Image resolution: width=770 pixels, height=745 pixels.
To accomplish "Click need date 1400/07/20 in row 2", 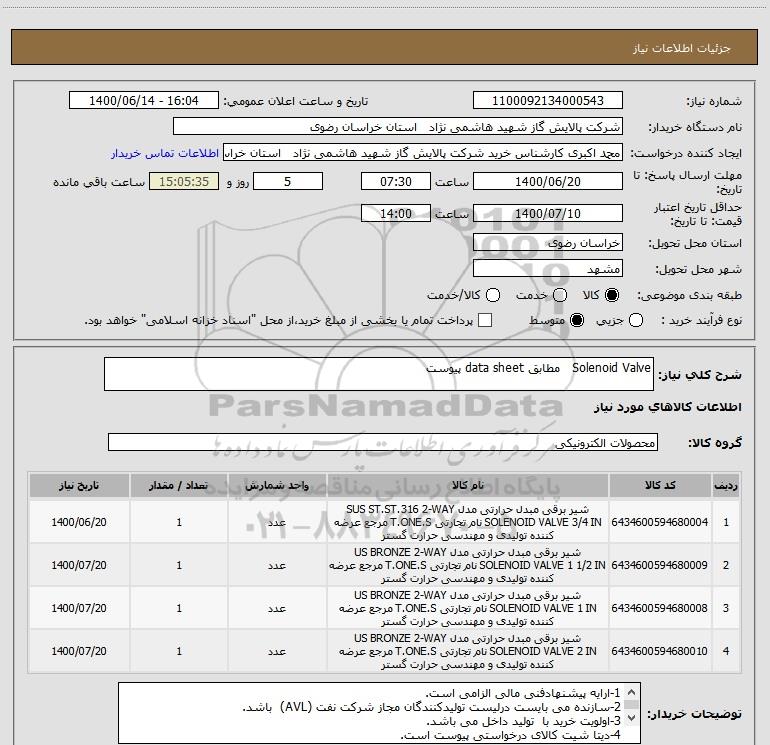I will coord(79,565).
